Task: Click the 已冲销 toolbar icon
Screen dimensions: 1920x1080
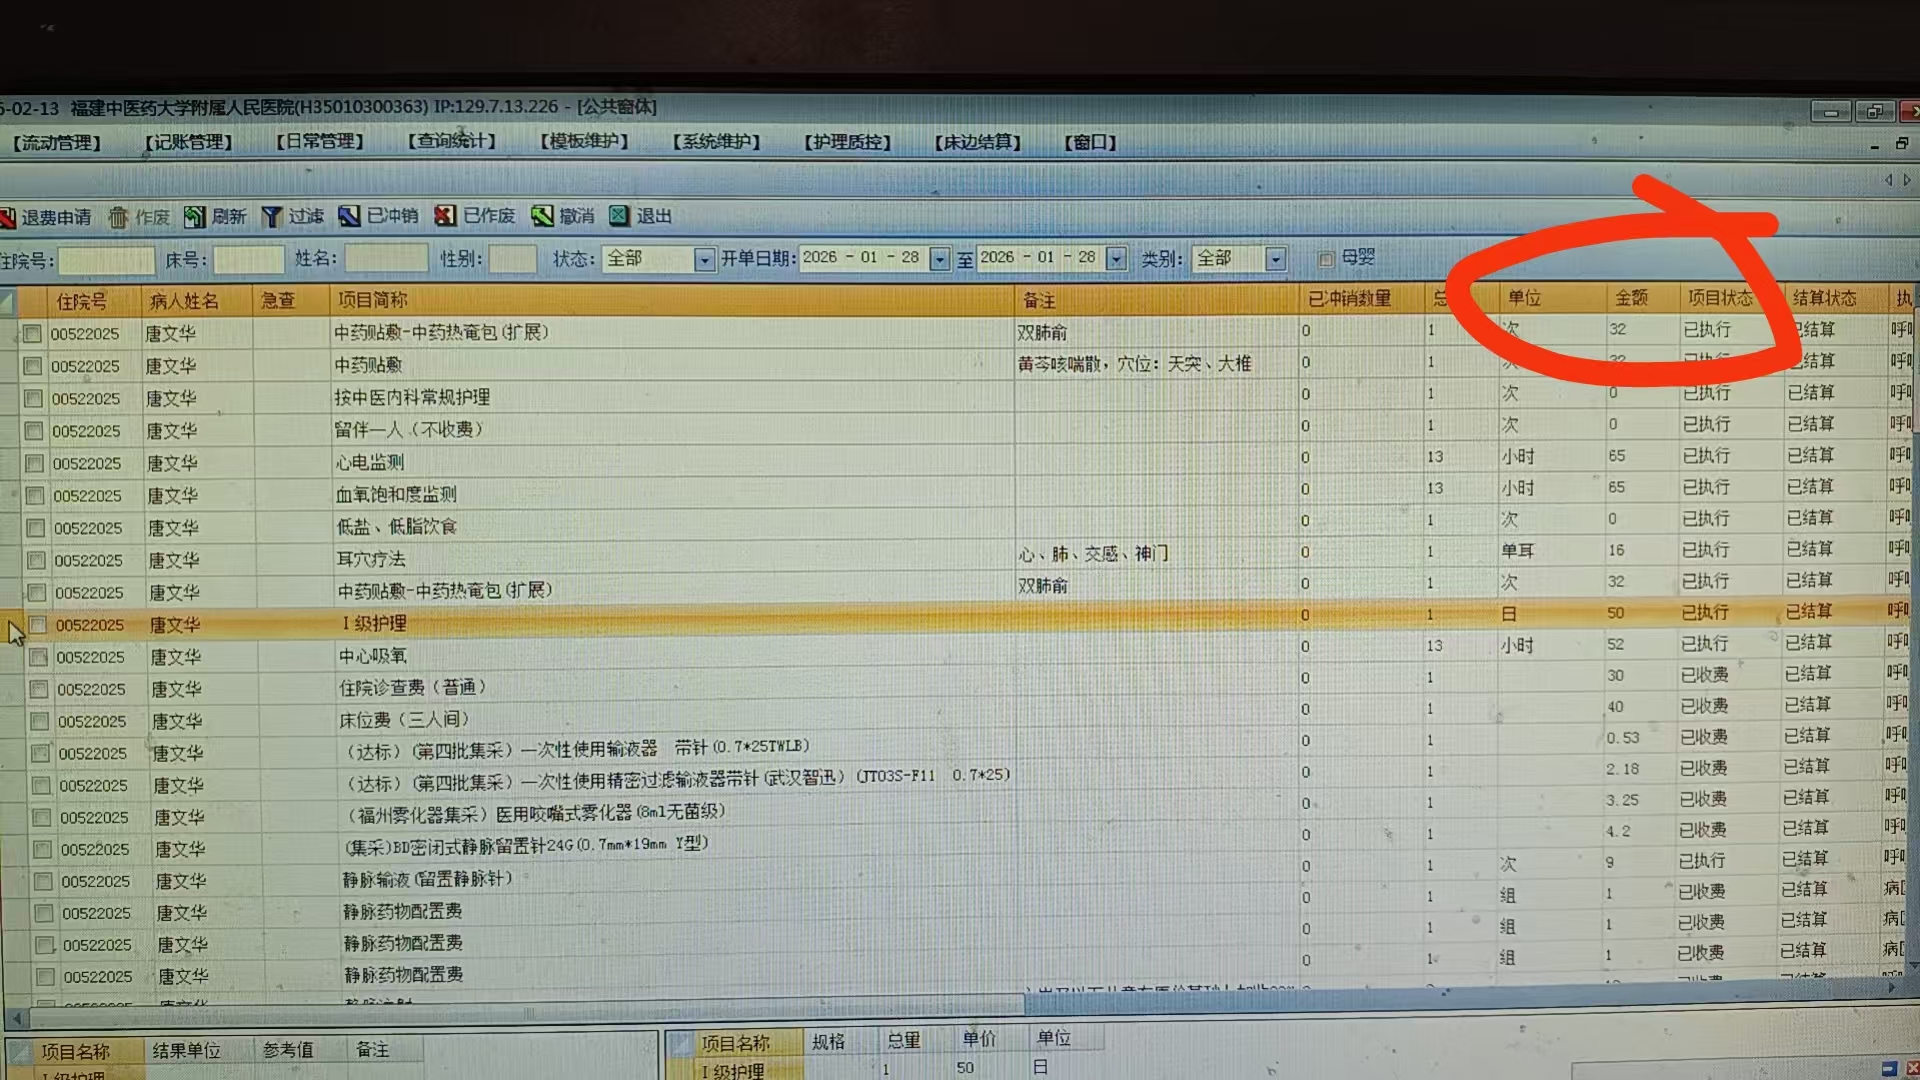Action: (x=349, y=216)
